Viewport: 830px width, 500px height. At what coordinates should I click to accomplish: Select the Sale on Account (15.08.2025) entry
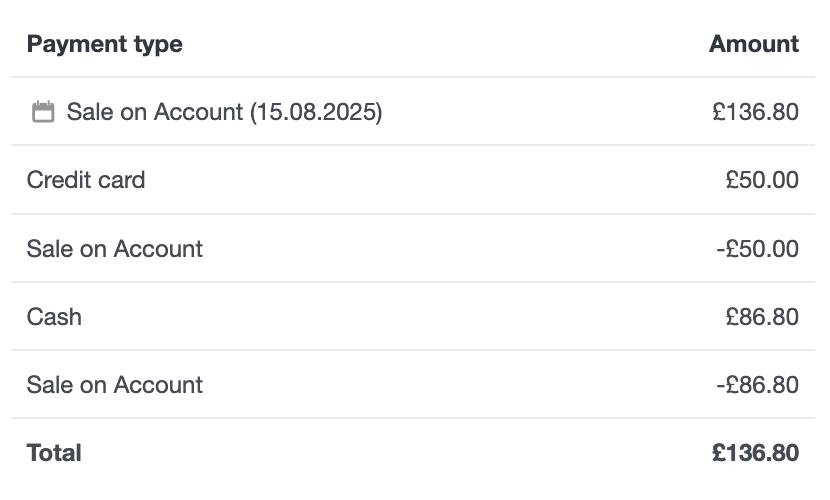tap(224, 112)
